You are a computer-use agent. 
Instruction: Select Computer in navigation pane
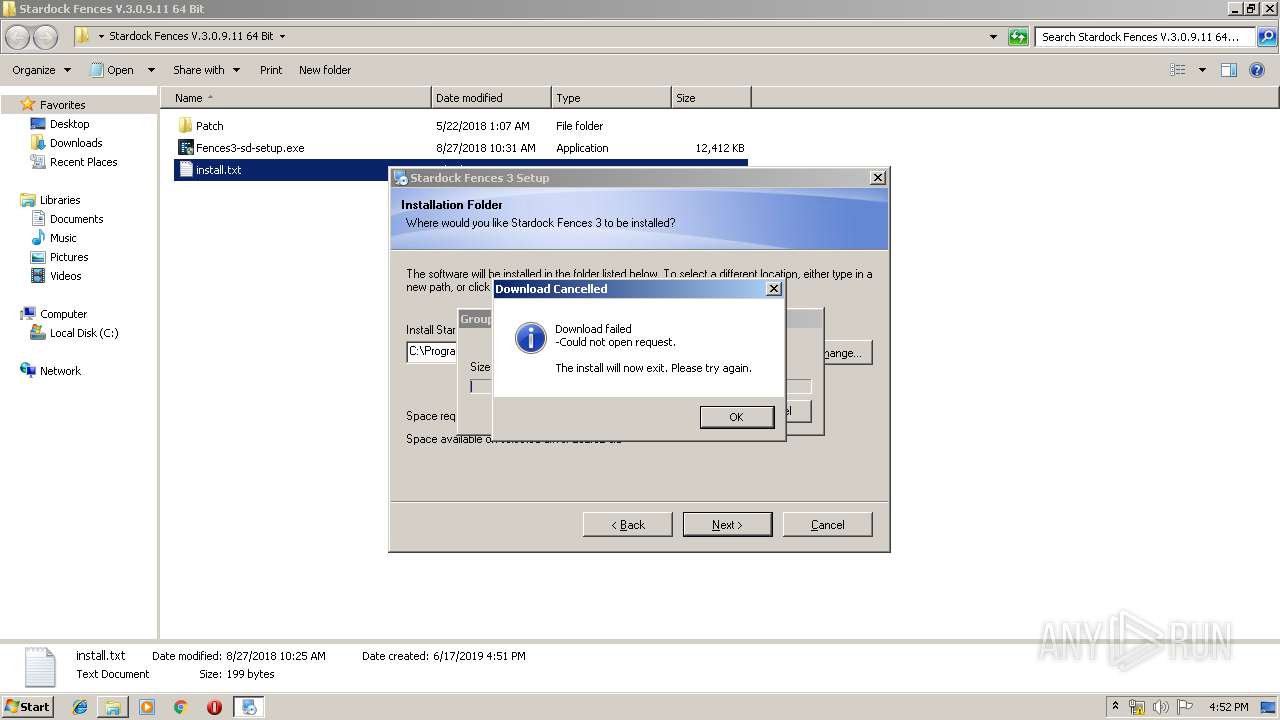pos(63,314)
